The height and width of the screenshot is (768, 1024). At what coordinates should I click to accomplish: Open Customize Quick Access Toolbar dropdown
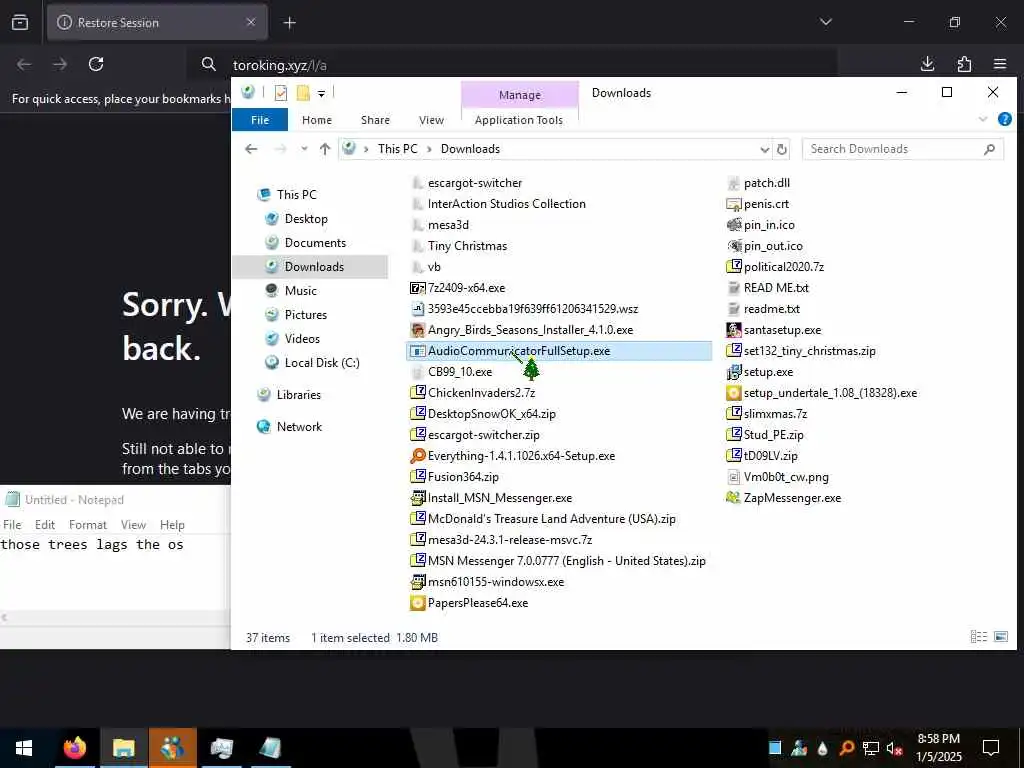click(x=321, y=93)
